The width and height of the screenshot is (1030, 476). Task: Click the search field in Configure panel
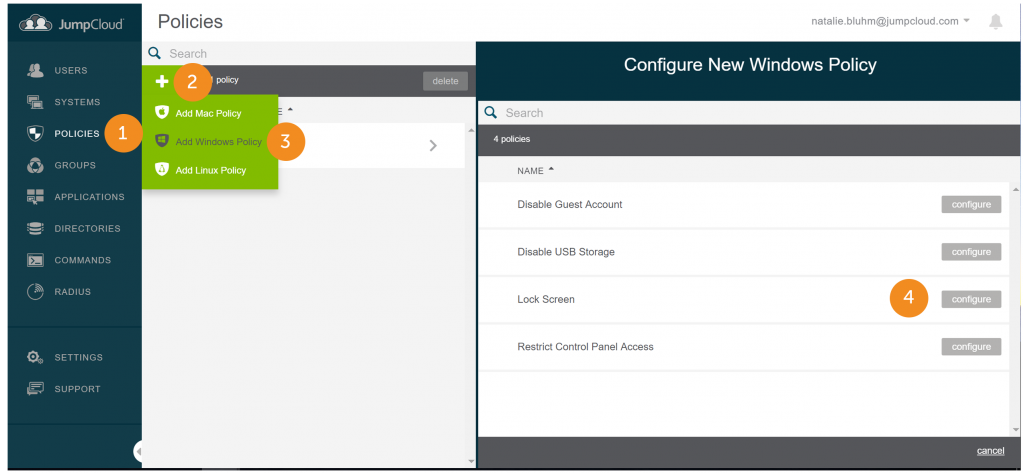740,113
